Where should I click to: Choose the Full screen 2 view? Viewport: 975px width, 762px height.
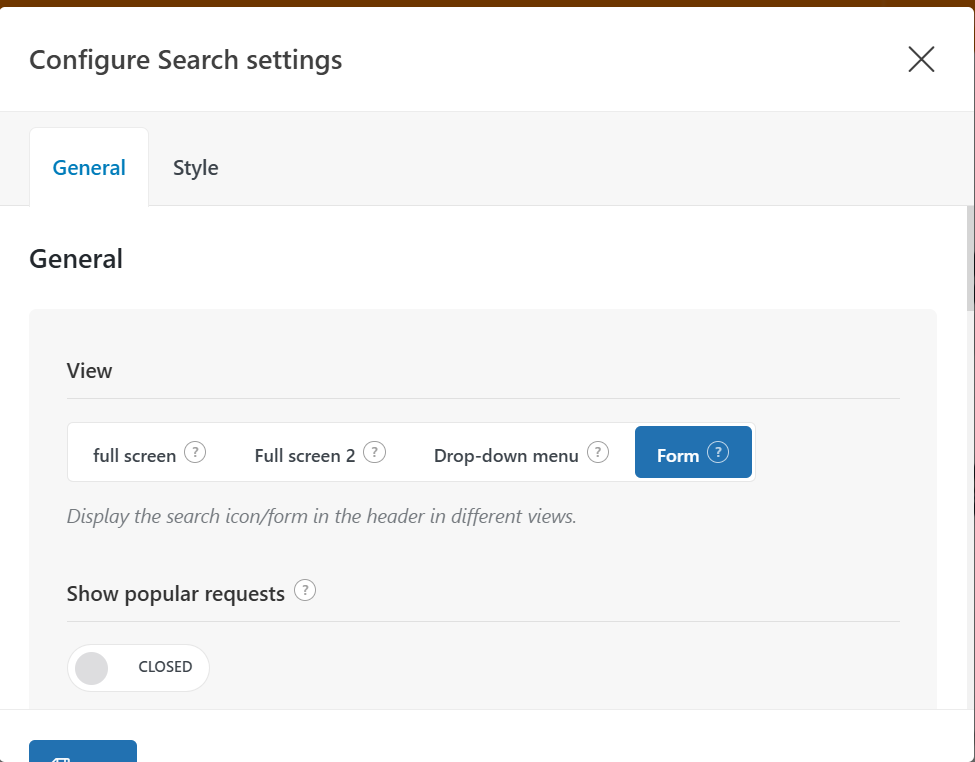click(320, 453)
